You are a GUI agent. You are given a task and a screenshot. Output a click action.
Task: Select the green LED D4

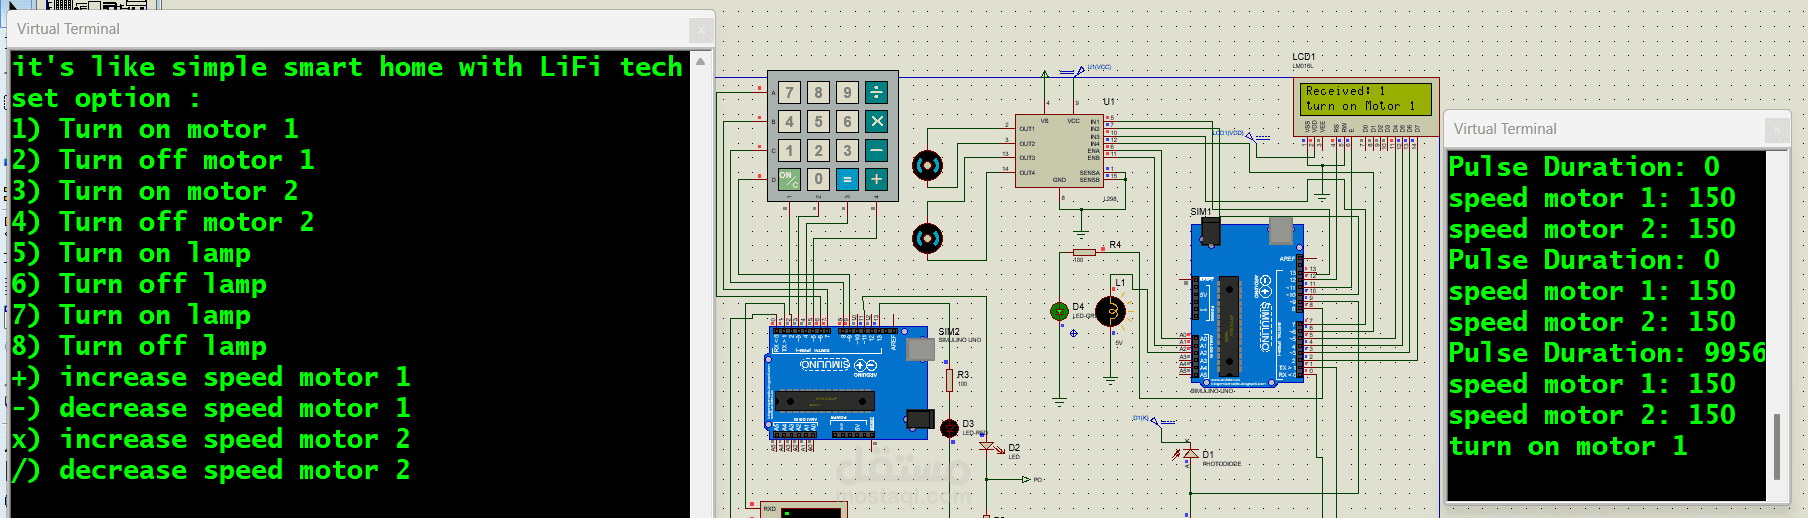click(x=1059, y=312)
